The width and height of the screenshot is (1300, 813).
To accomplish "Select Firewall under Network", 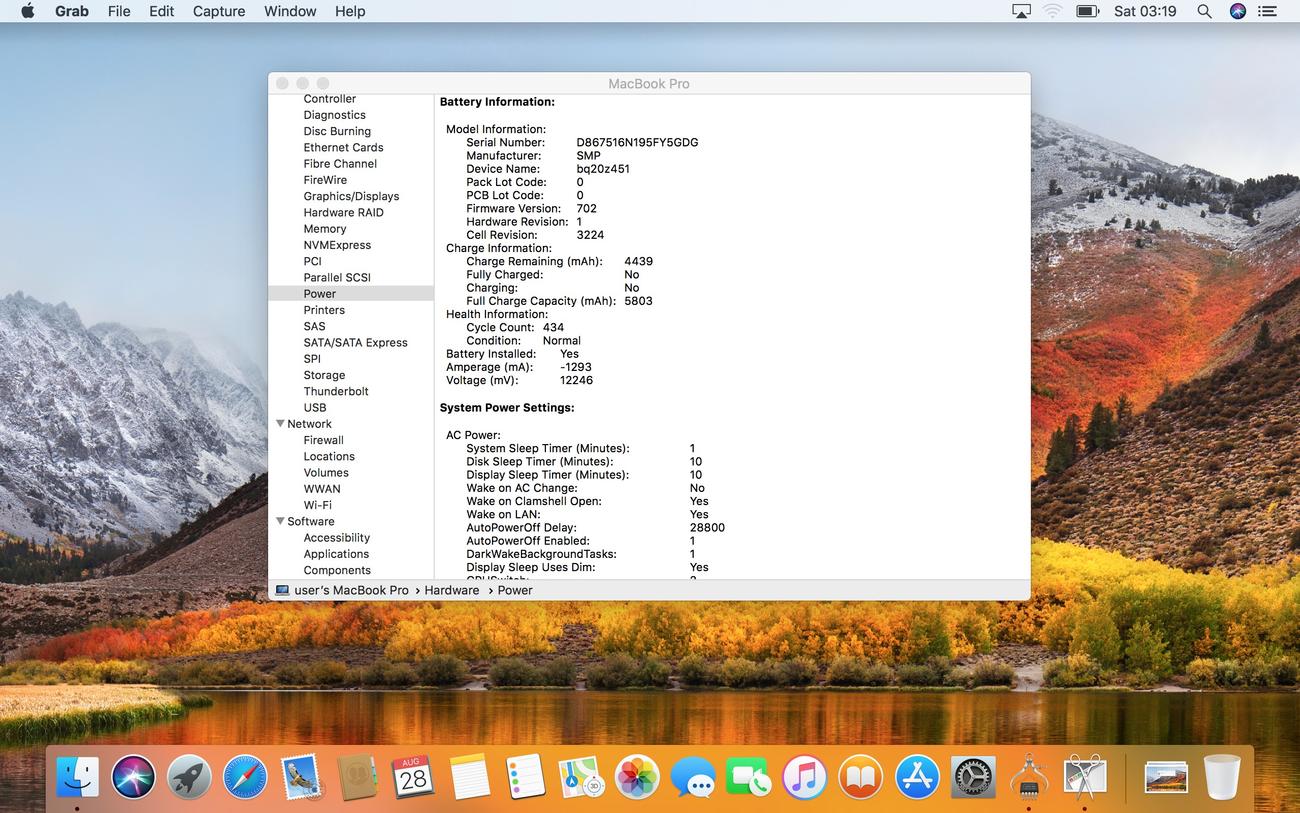I will click(x=323, y=440).
